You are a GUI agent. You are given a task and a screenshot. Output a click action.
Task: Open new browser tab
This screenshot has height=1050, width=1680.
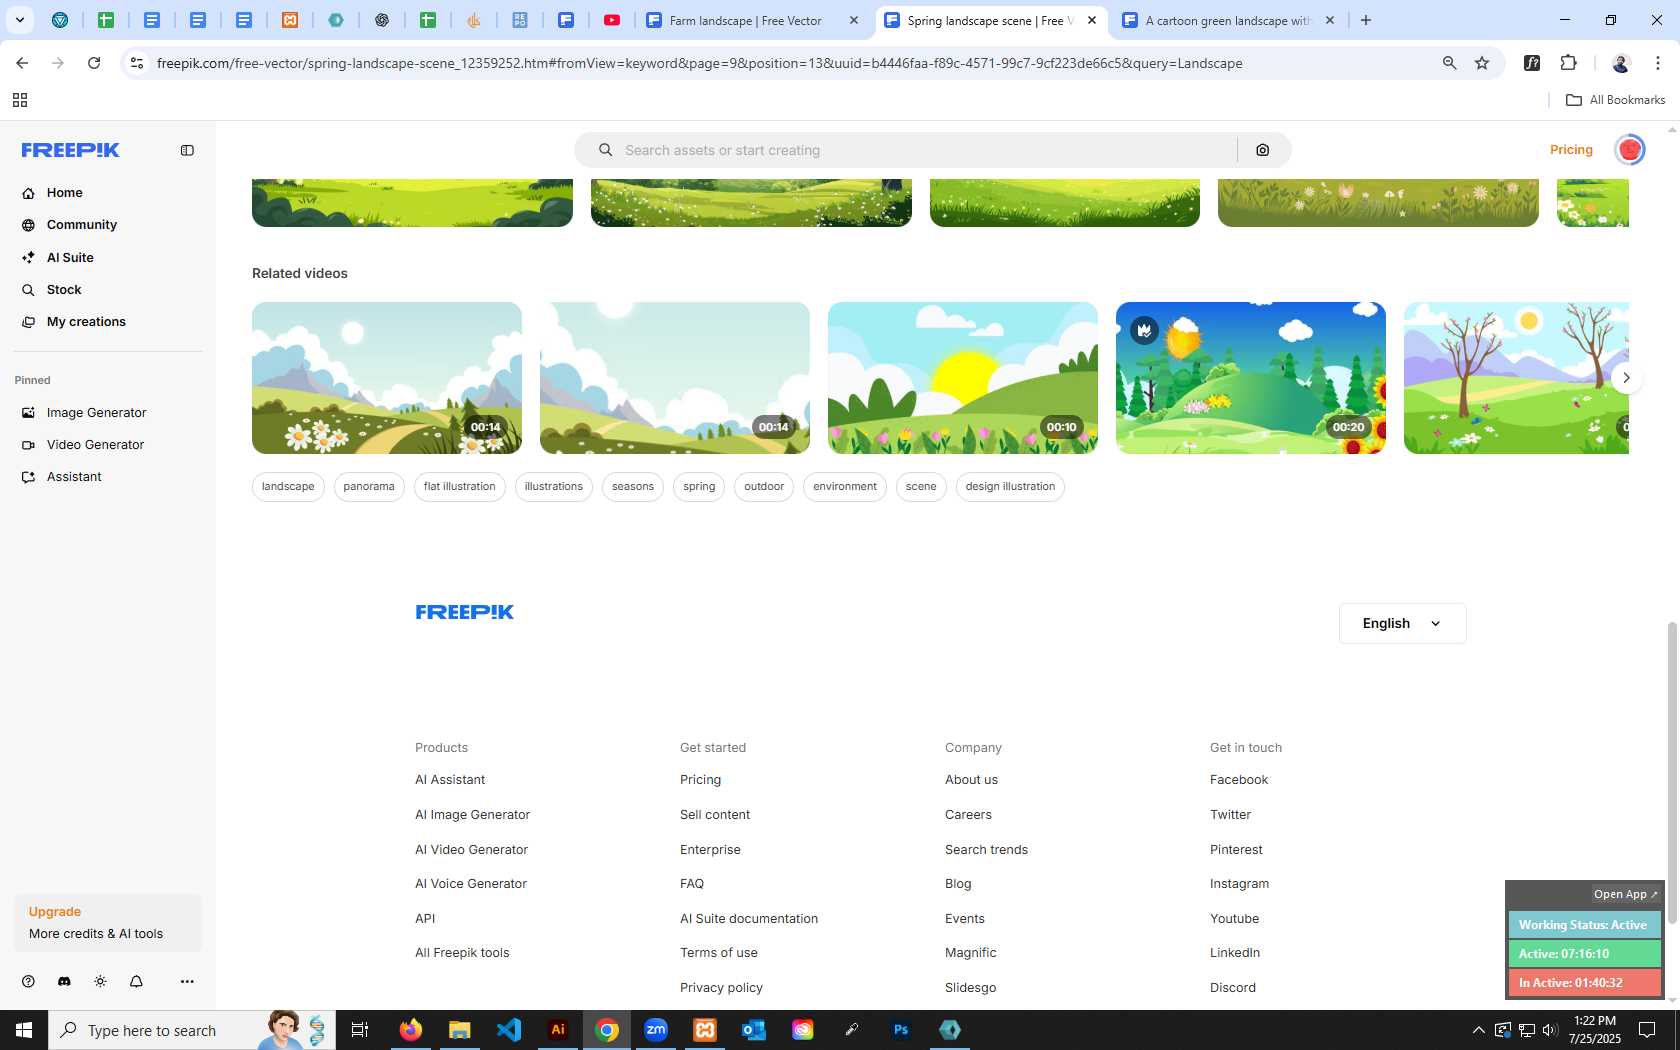coord(1366,20)
